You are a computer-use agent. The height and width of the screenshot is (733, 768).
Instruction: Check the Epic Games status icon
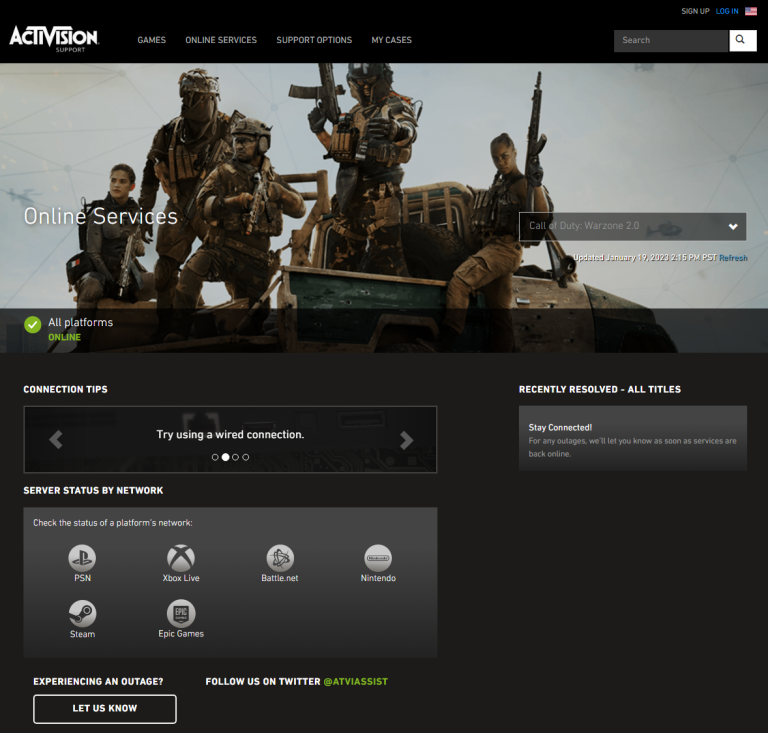(181, 613)
